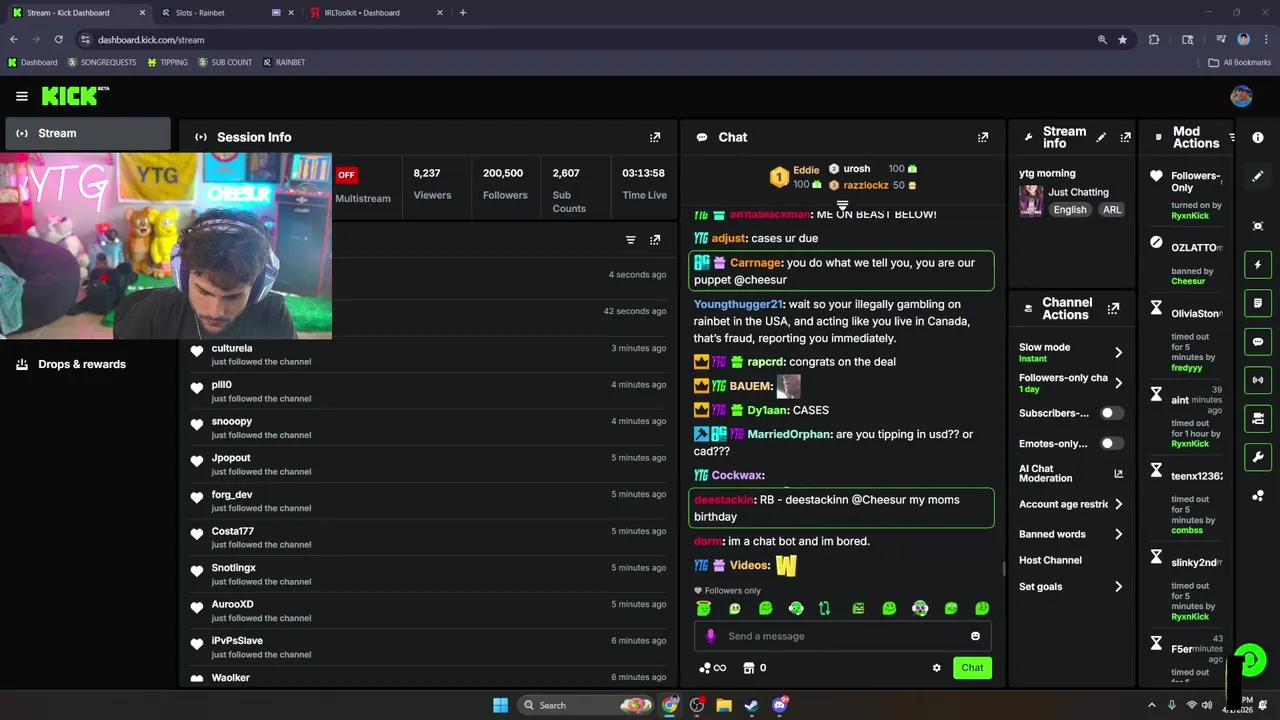Pop out the Stream info panel

[x=1125, y=137]
